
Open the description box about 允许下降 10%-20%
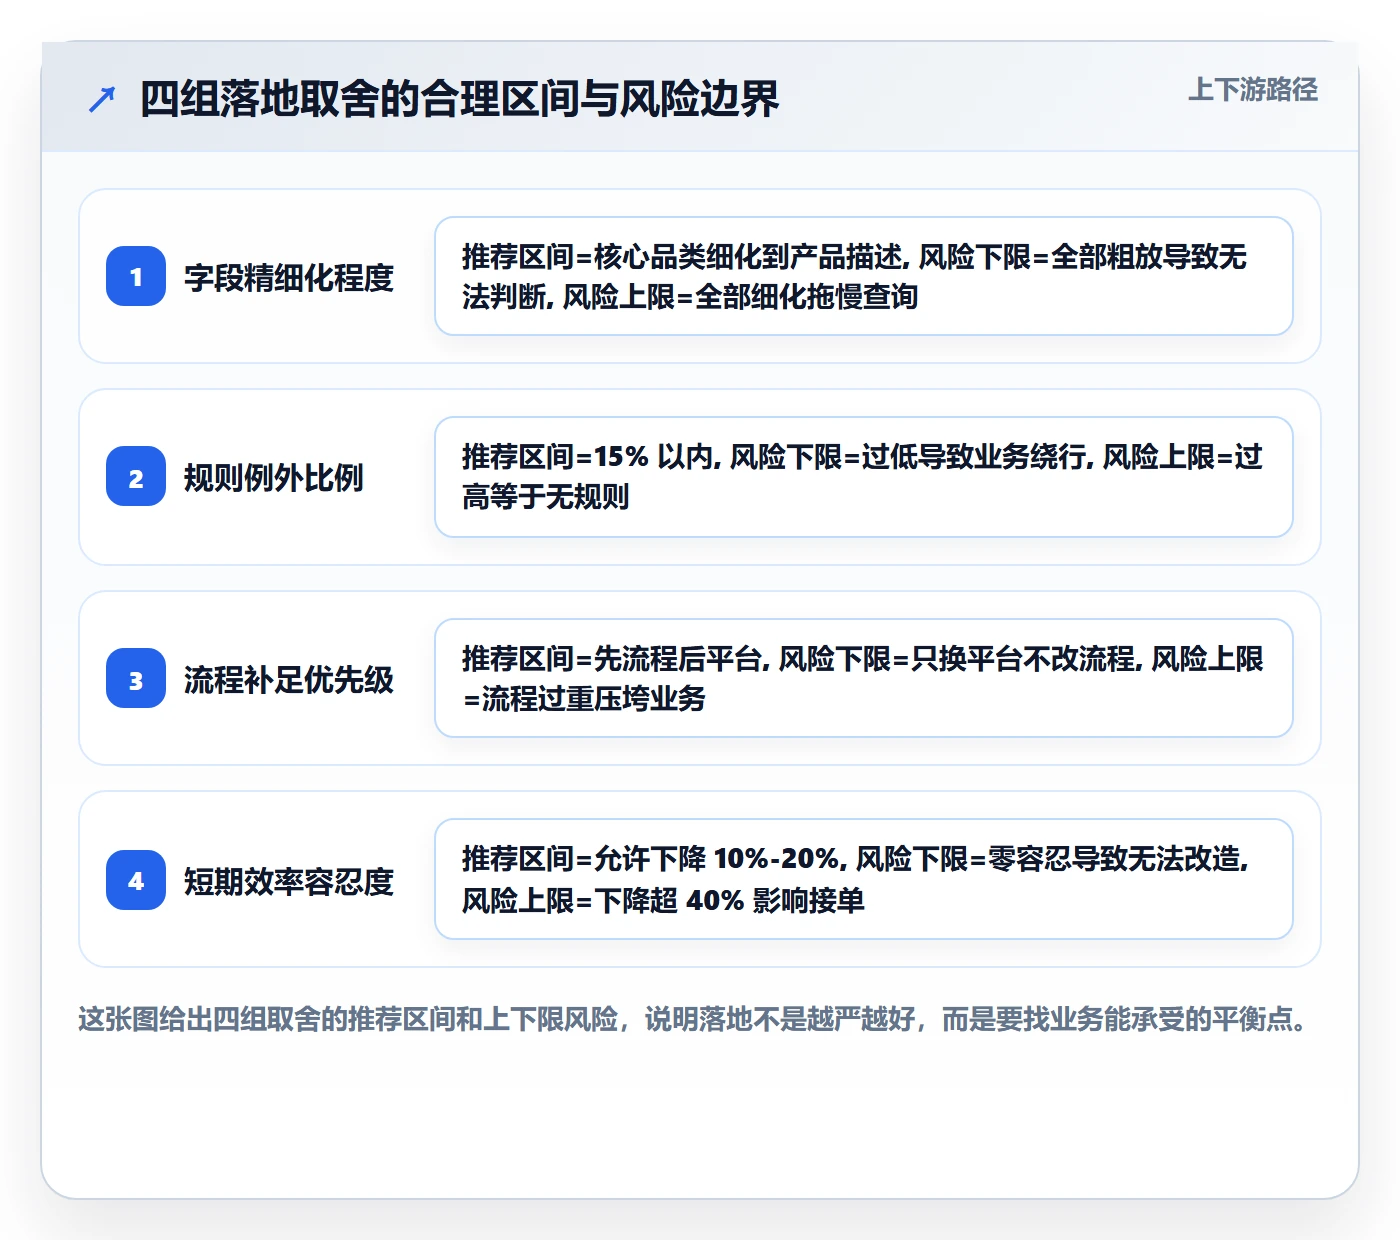tap(864, 879)
